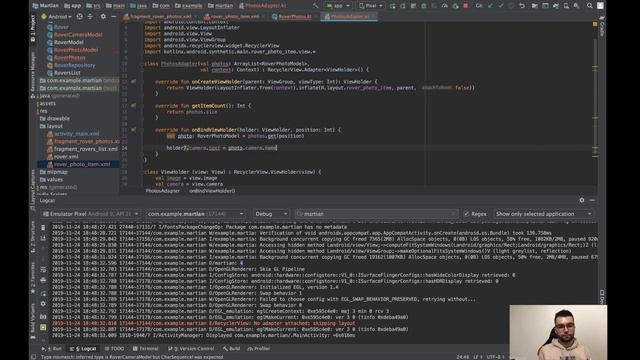
Task: Open the Version Control tool window tab
Action: tap(191, 349)
